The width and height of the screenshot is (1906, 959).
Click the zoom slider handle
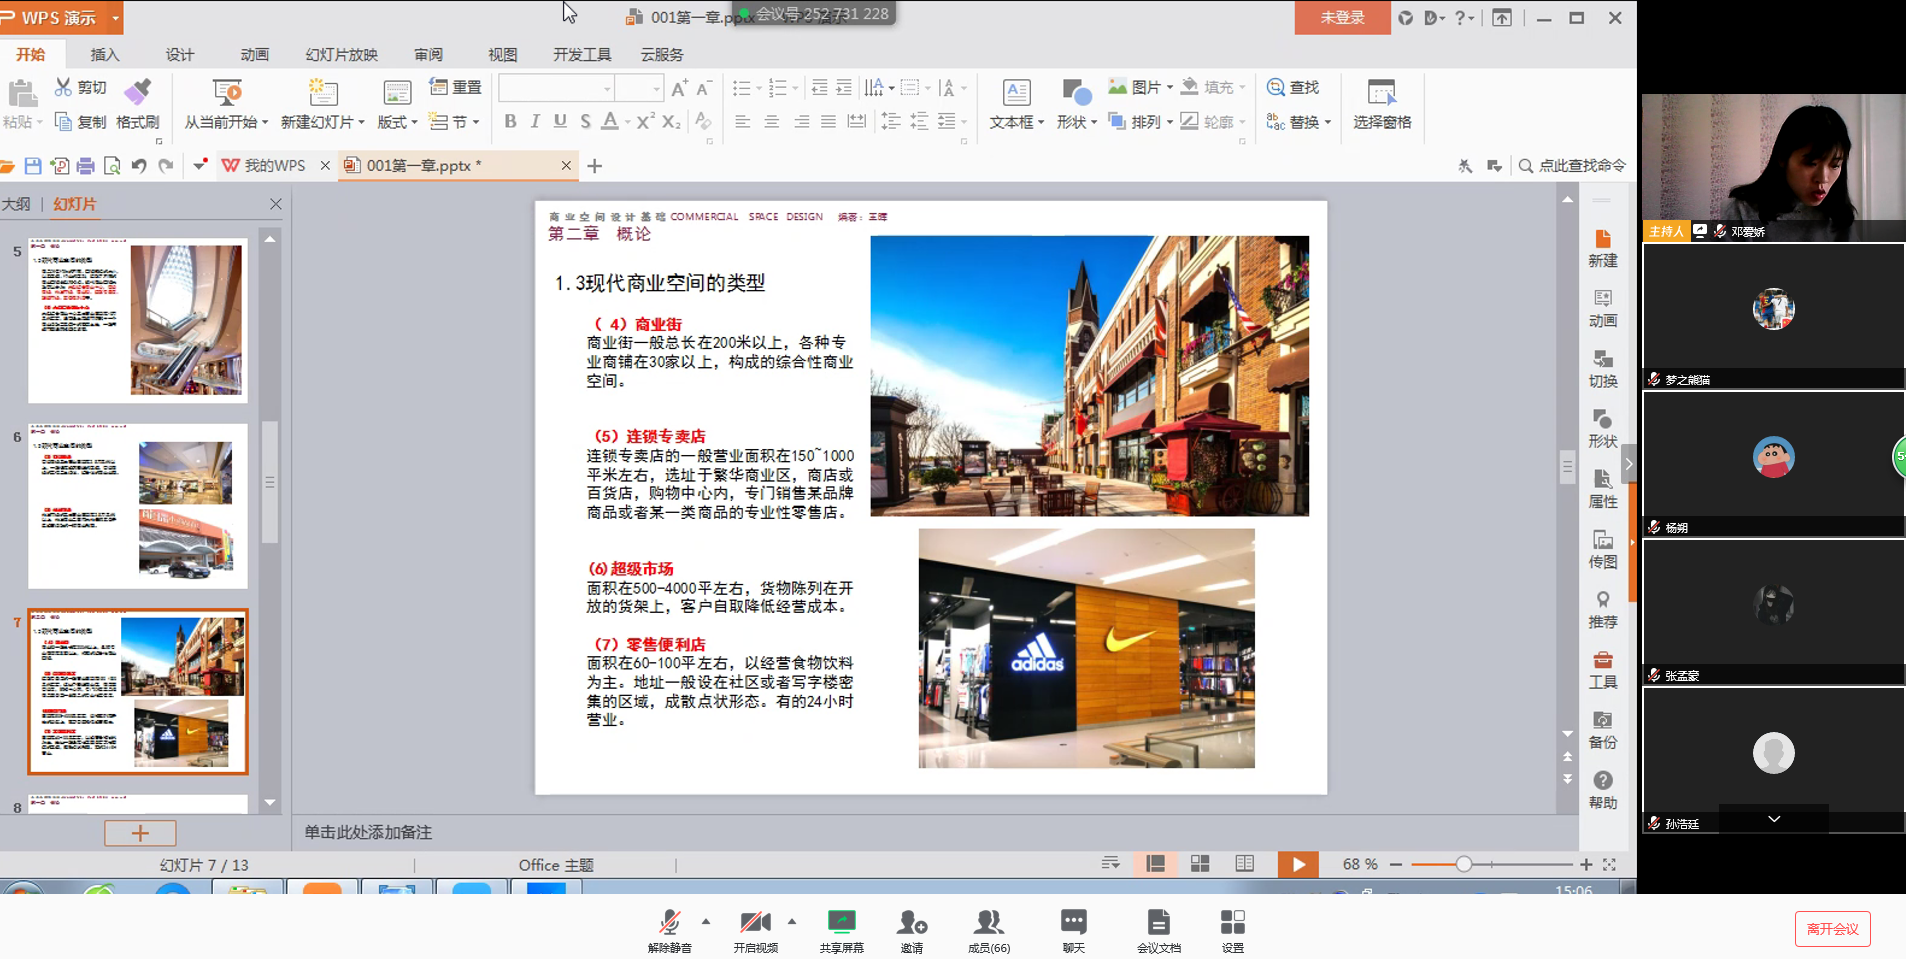click(x=1464, y=864)
